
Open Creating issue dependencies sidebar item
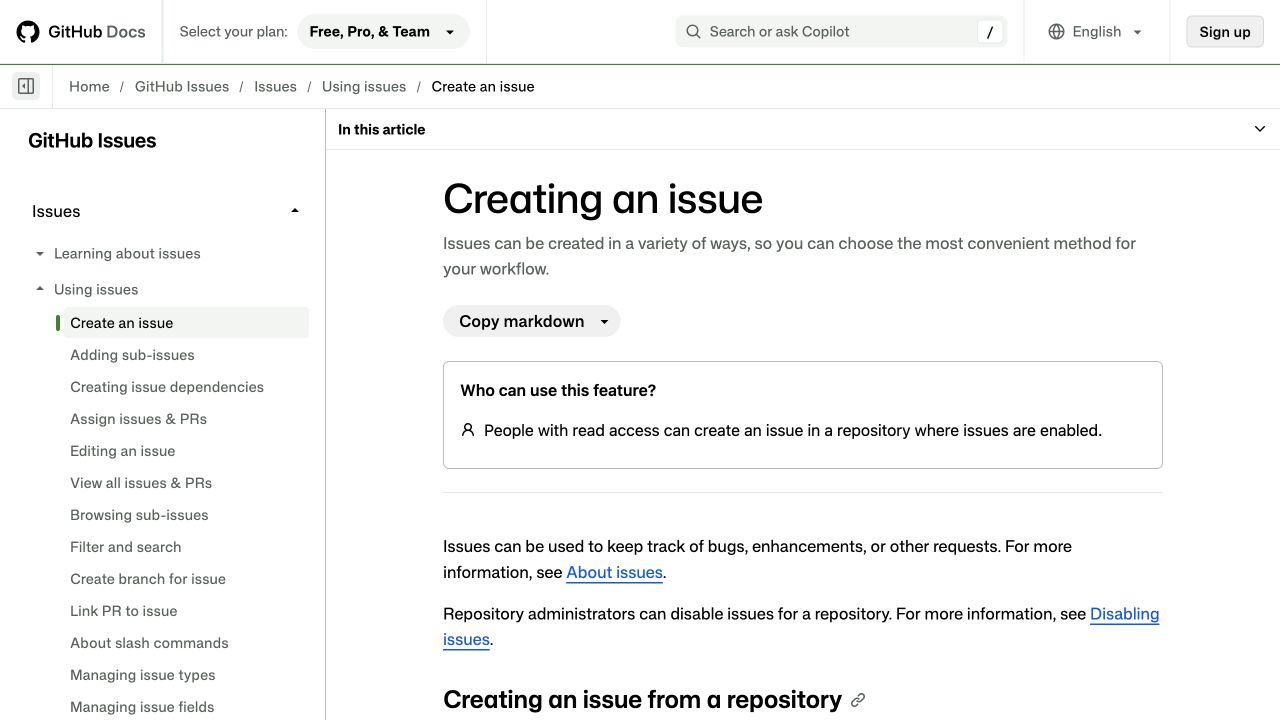(x=167, y=387)
